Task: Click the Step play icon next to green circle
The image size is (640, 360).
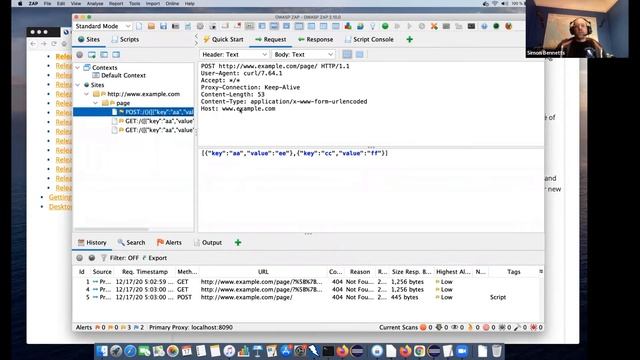Action: pyautogui.click(x=397, y=26)
